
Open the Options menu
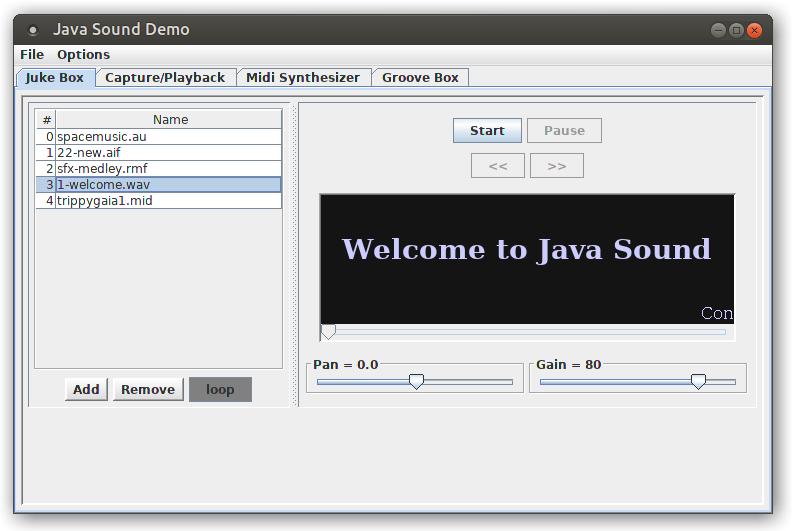[83, 54]
